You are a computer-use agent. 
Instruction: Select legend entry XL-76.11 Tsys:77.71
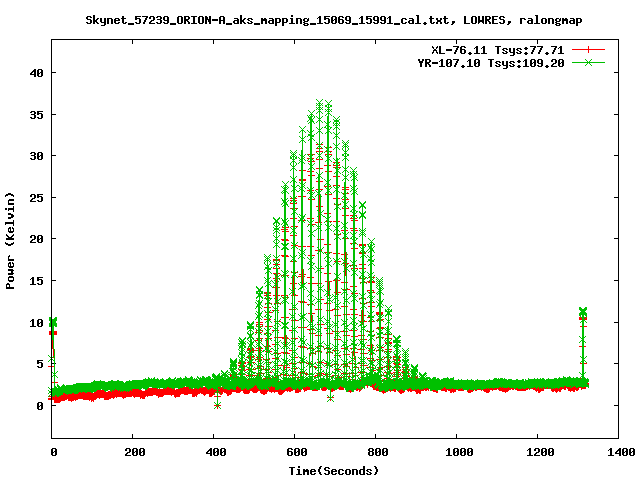498,50
